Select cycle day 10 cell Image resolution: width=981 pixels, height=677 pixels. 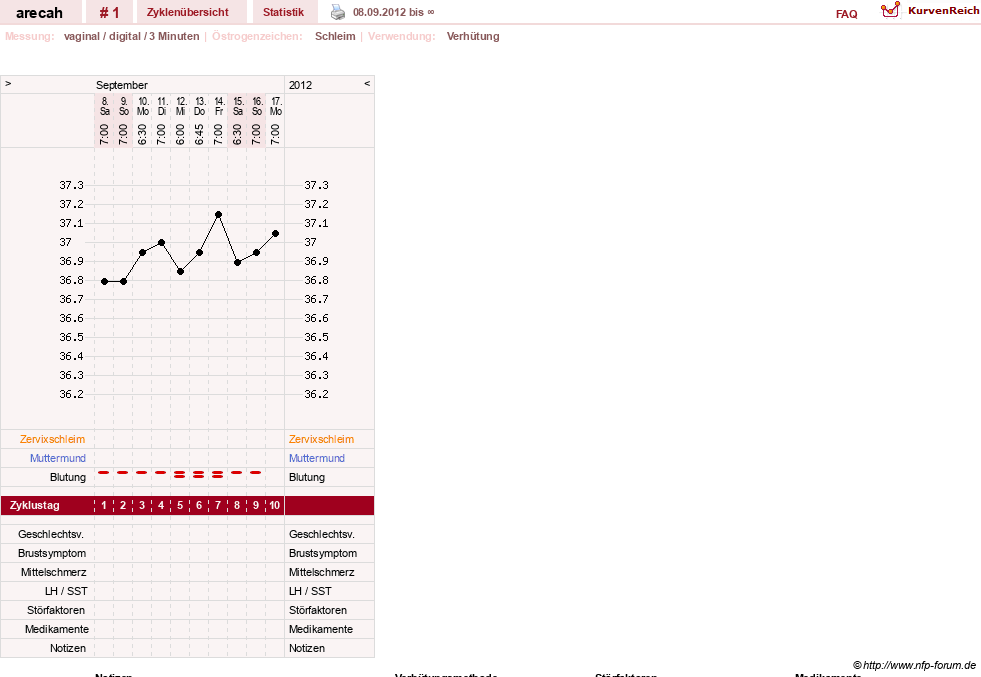point(275,506)
